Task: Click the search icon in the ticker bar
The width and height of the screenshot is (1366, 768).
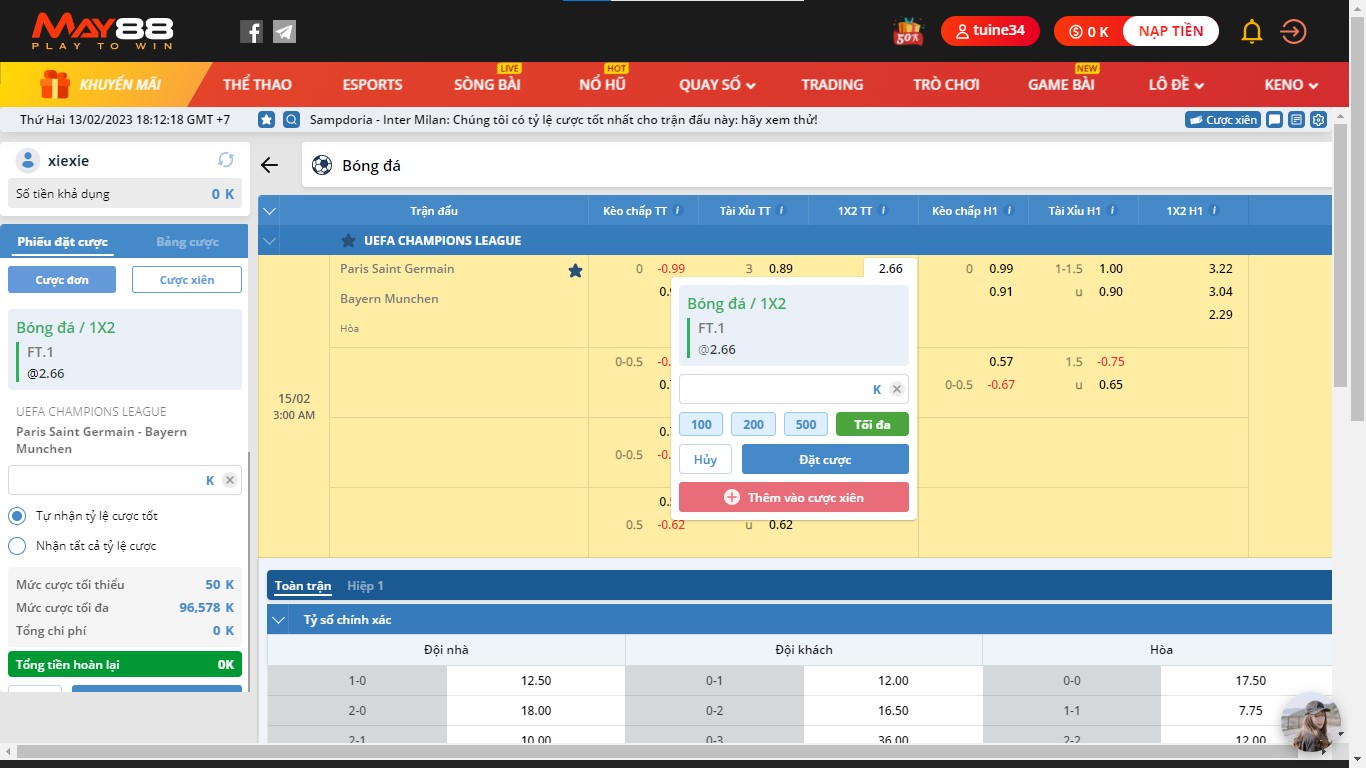Action: pos(291,120)
